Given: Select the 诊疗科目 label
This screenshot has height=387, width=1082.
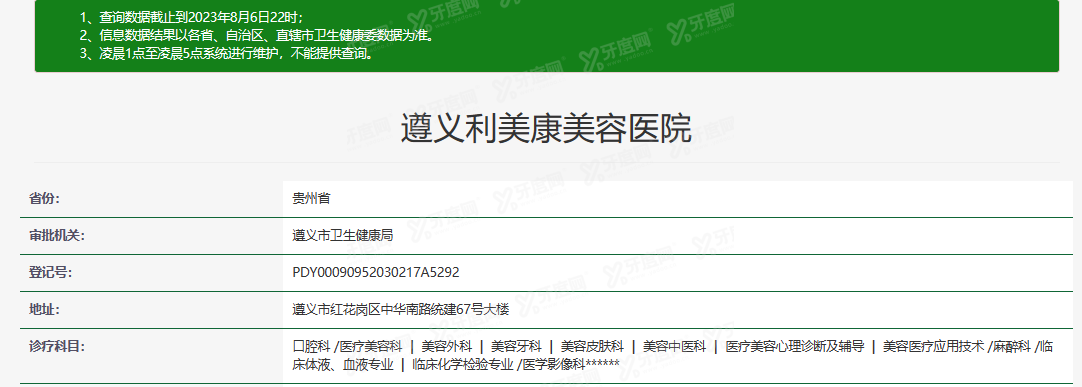Looking at the screenshot, I should (57, 346).
